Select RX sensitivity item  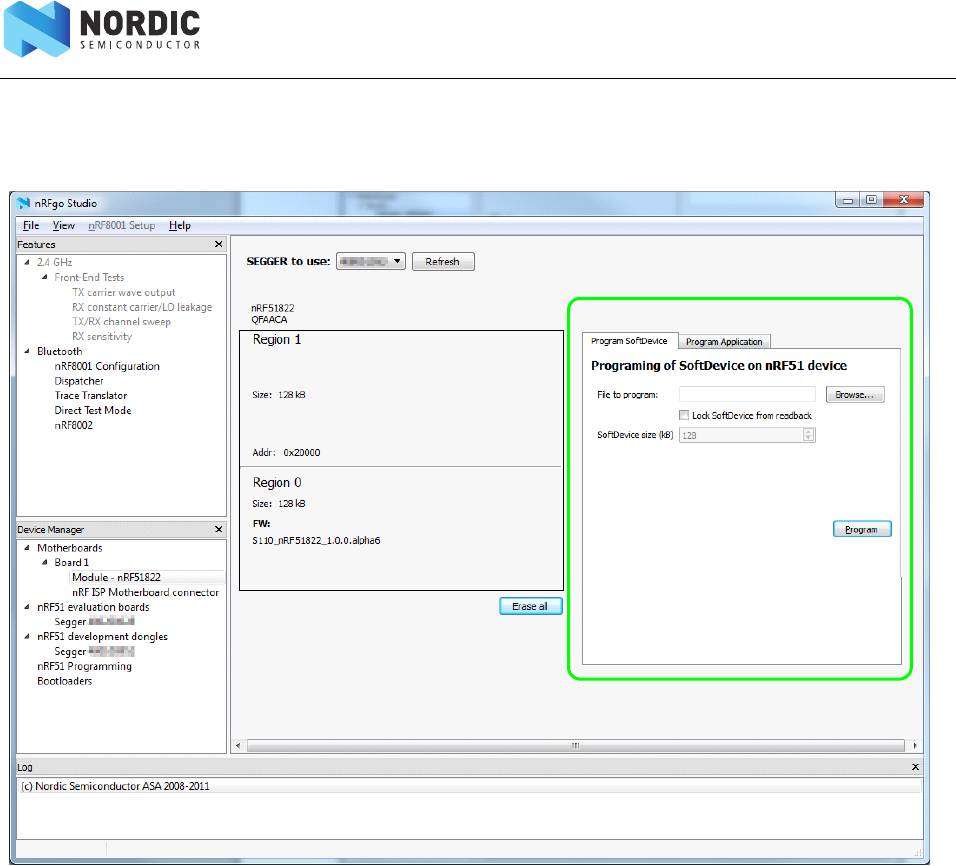102,337
